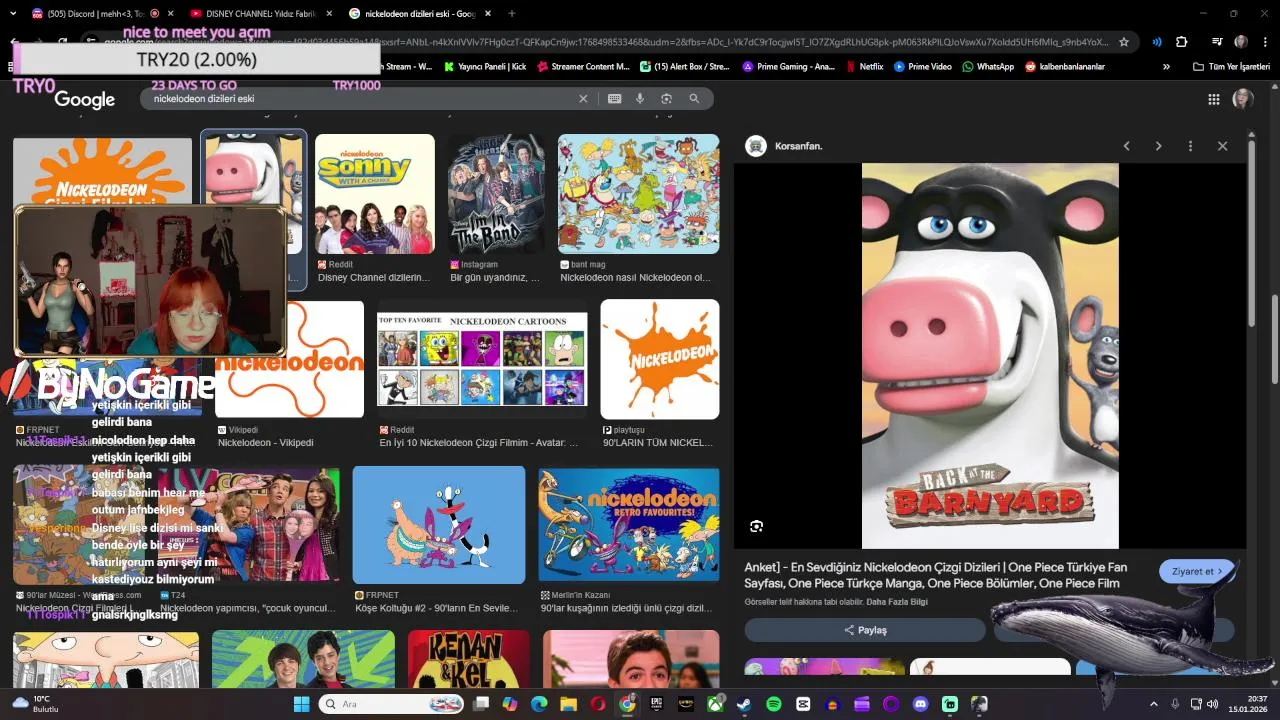Screen dimensions: 1280x720
Task: Show more bookmarks overflow chevron
Action: (x=1166, y=67)
